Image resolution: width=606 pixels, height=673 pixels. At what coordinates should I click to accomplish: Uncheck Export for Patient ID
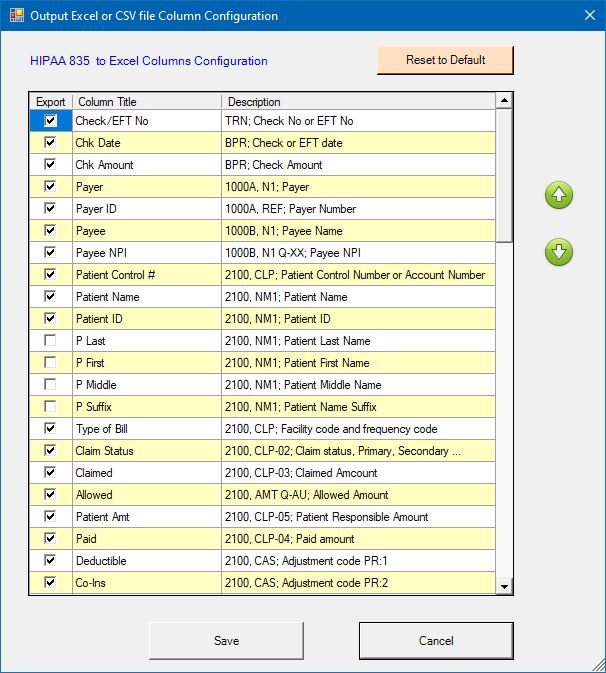pos(50,318)
